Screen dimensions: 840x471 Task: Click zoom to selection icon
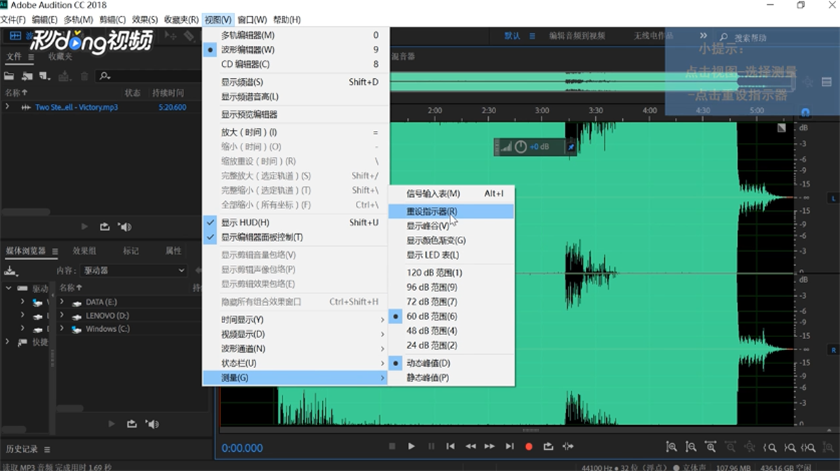pos(808,447)
